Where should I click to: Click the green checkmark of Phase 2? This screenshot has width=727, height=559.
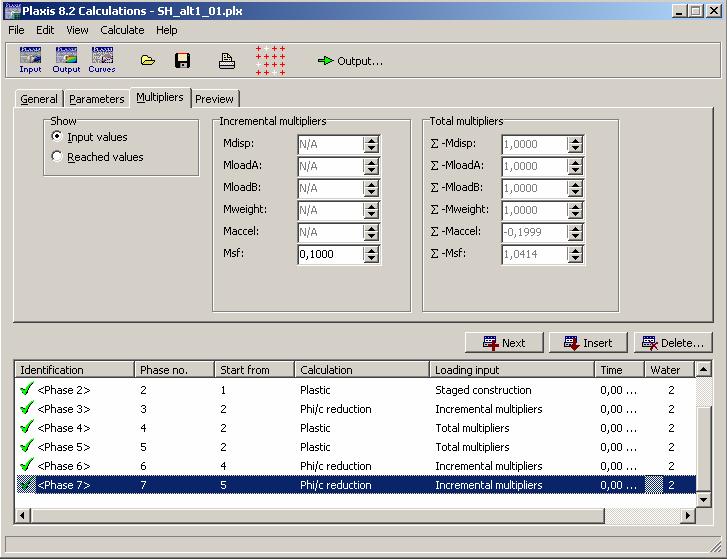tap(27, 389)
